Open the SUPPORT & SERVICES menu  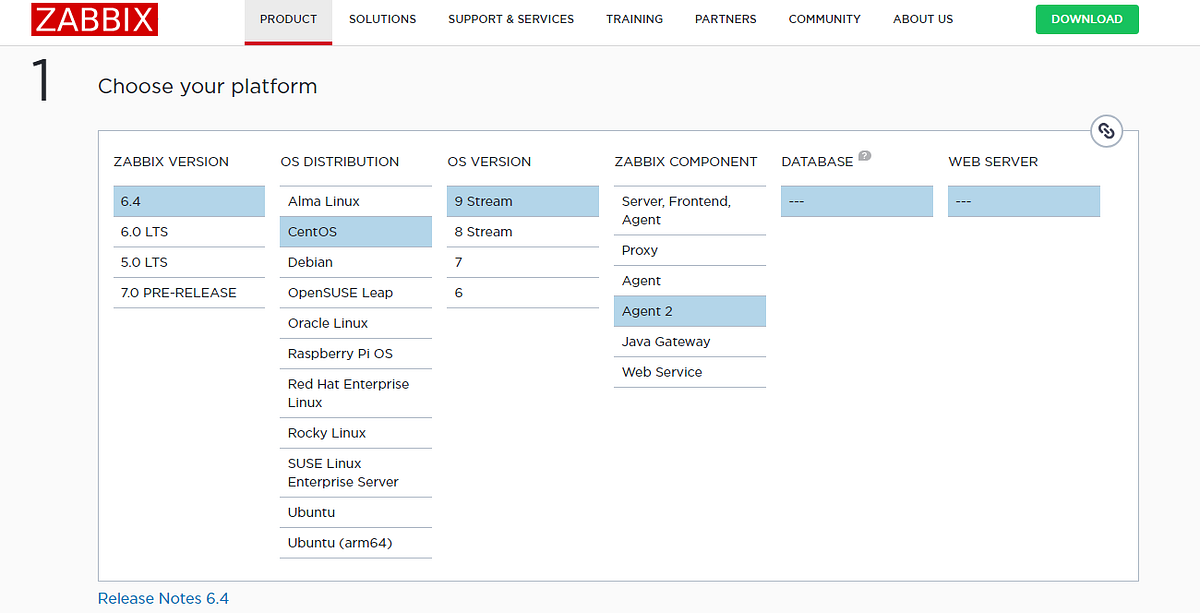(511, 18)
